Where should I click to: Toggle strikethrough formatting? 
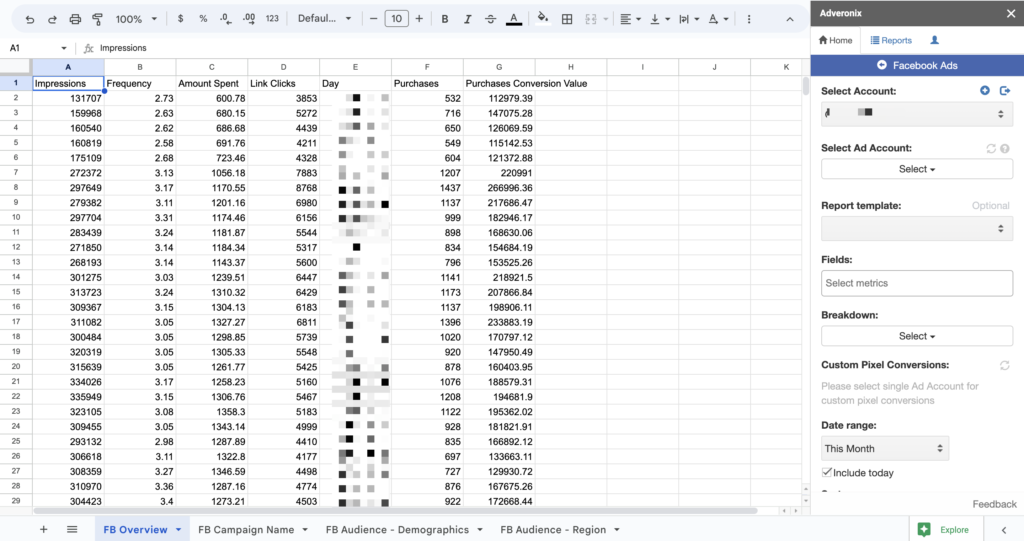pos(490,19)
